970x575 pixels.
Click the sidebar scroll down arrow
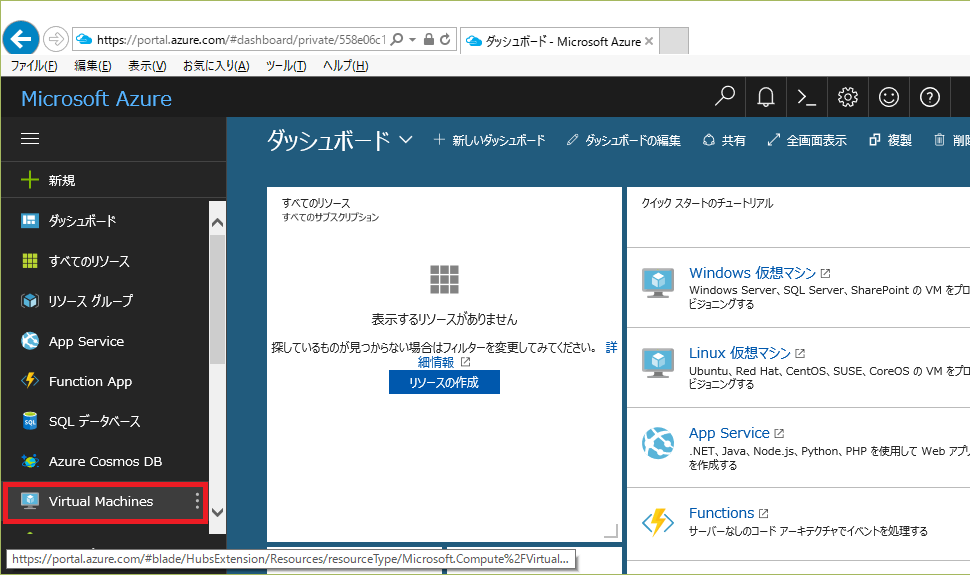[217, 512]
